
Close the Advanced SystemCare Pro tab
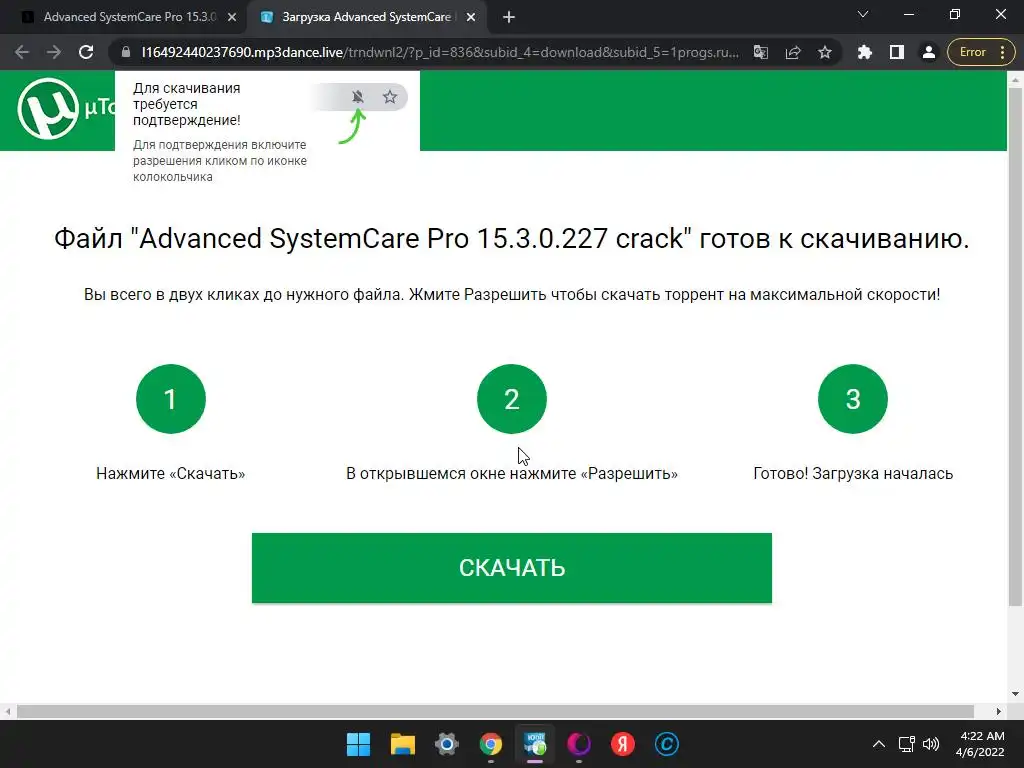coord(232,18)
